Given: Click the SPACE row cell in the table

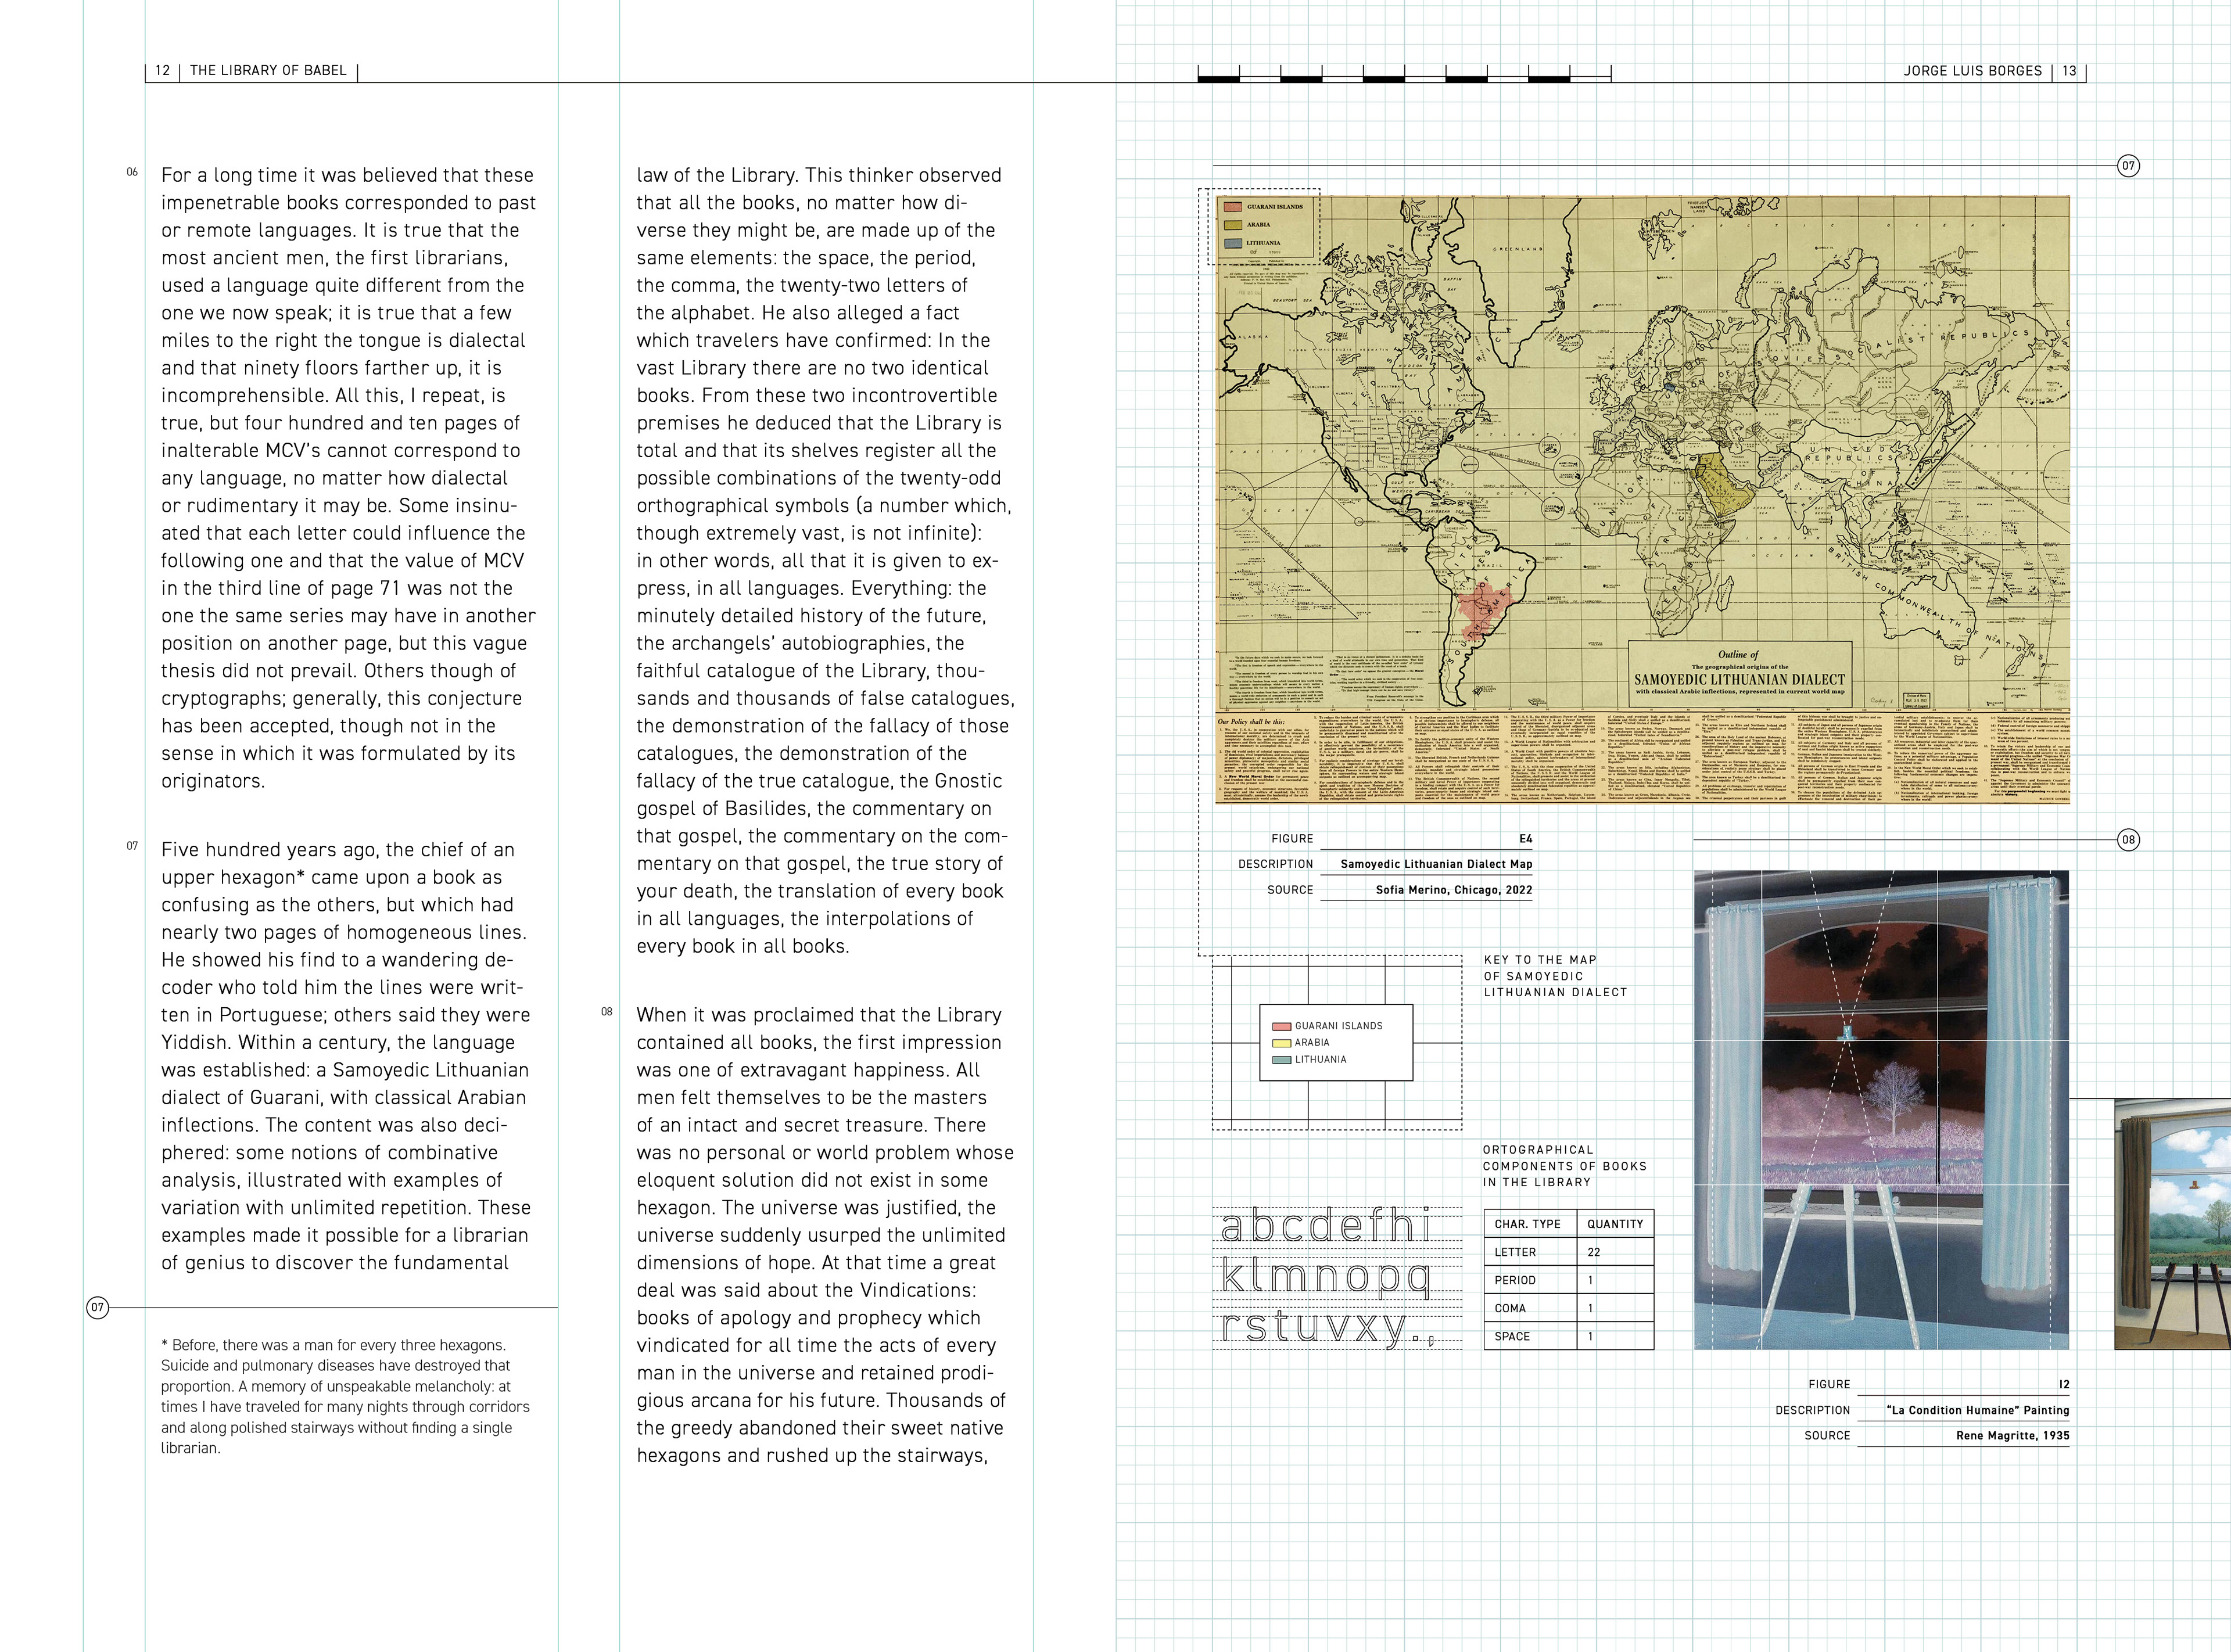Looking at the screenshot, I should (1529, 1336).
